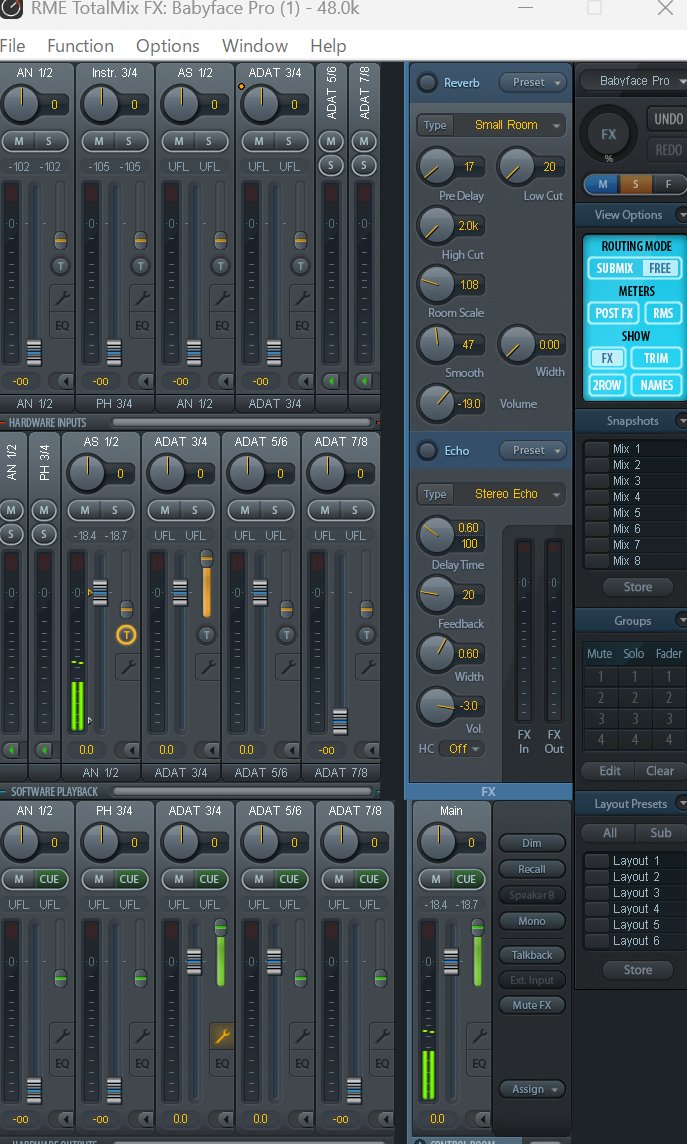687x1144 pixels.
Task: Click the Reverb Pre Delay knob
Action: (x=435, y=166)
